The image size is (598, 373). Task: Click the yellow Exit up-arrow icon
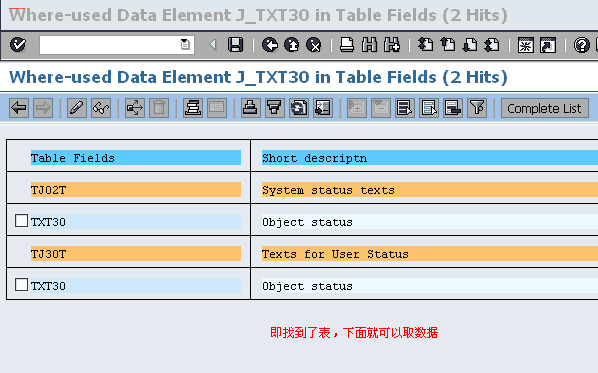pos(292,45)
